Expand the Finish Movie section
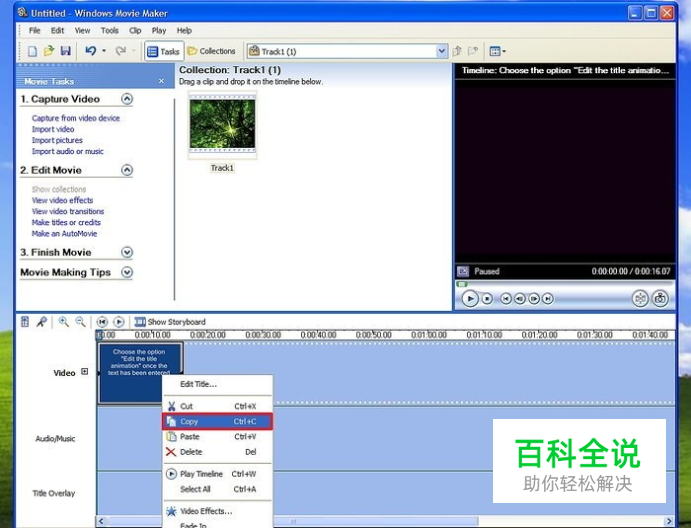 tap(127, 252)
